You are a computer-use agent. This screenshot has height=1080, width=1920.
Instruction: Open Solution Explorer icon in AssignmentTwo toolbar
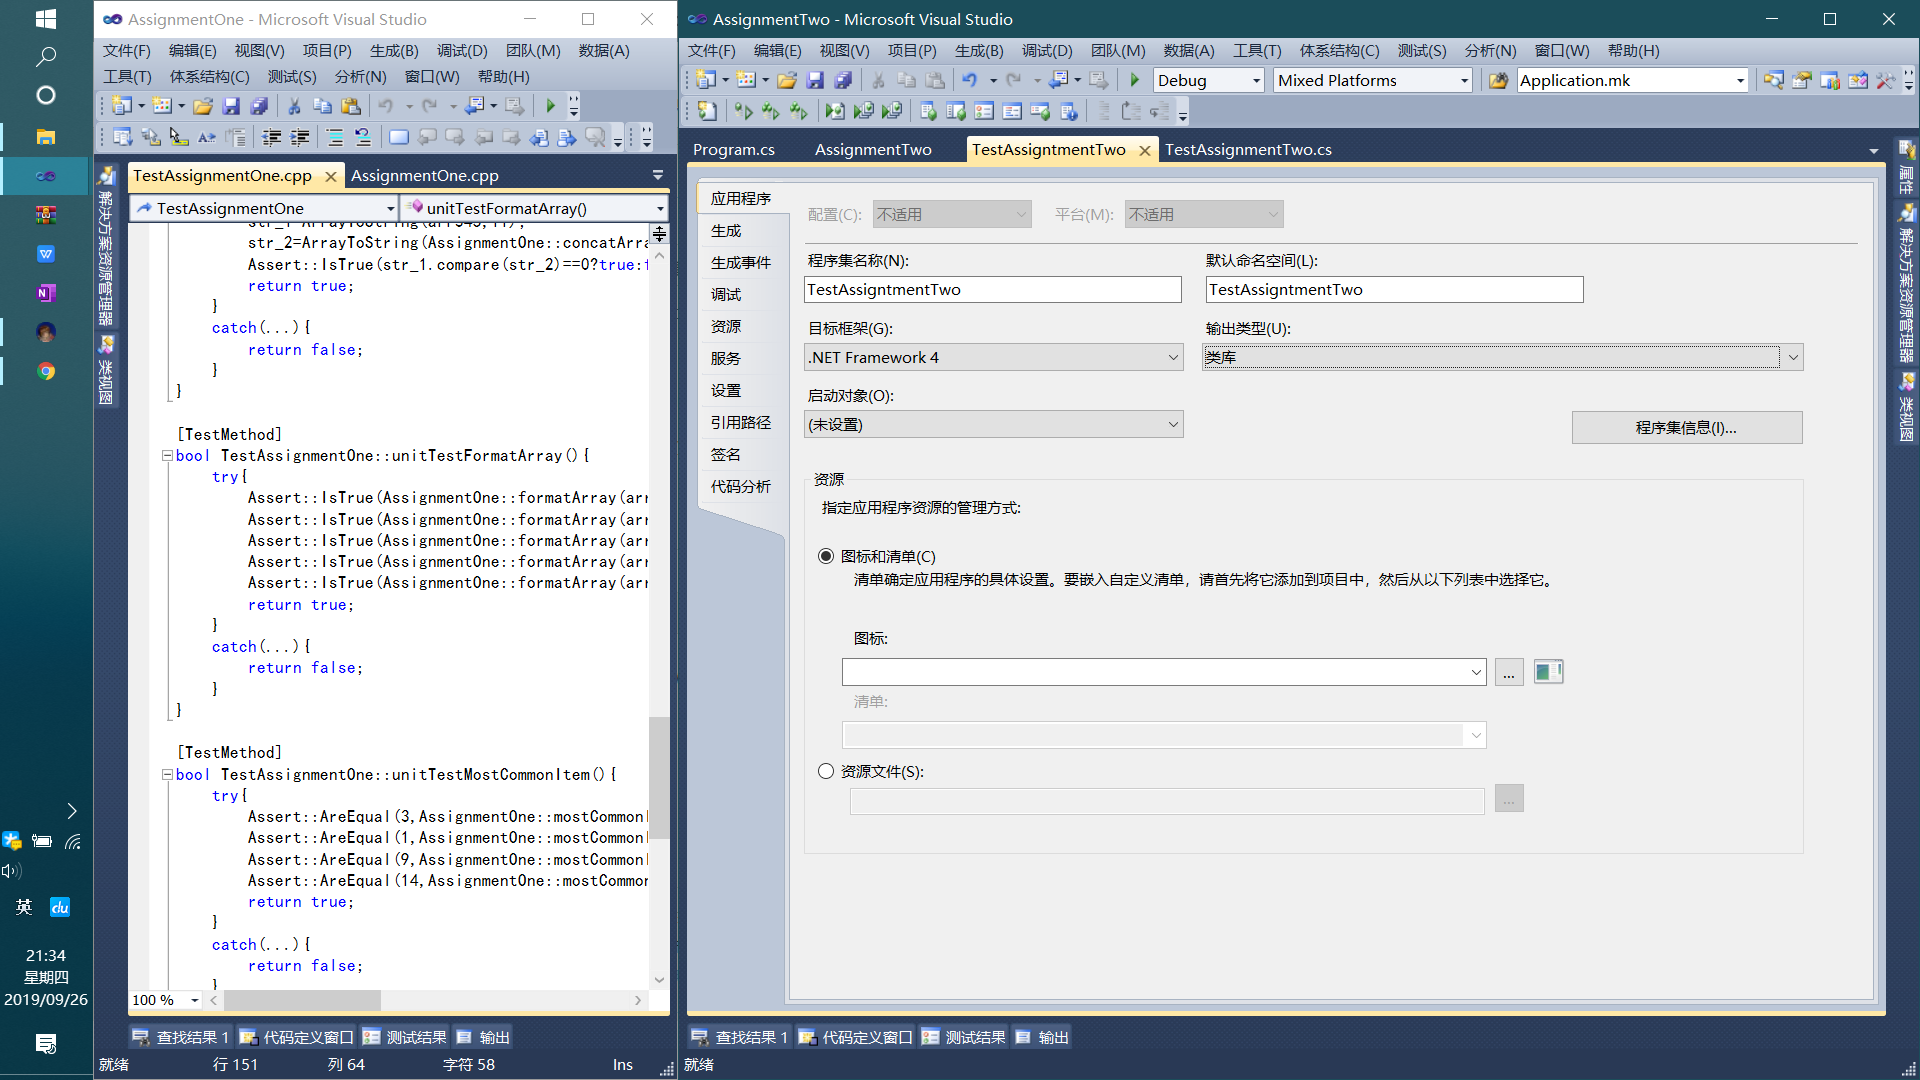point(1773,80)
